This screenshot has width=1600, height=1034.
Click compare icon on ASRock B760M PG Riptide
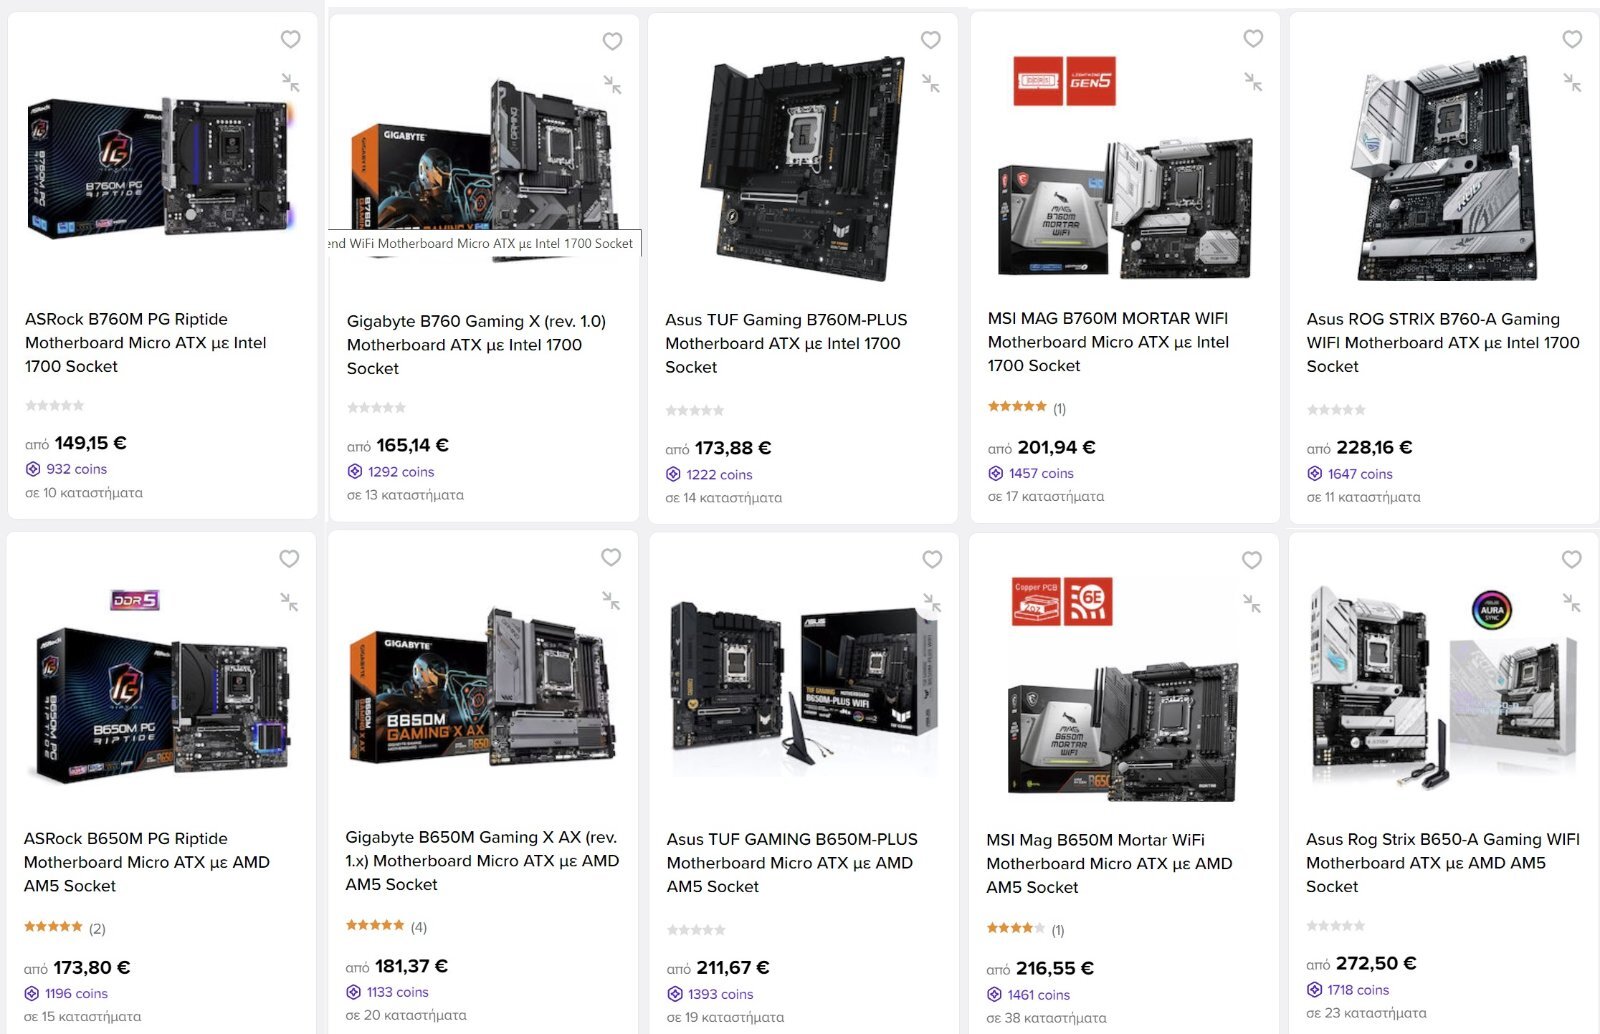point(290,82)
